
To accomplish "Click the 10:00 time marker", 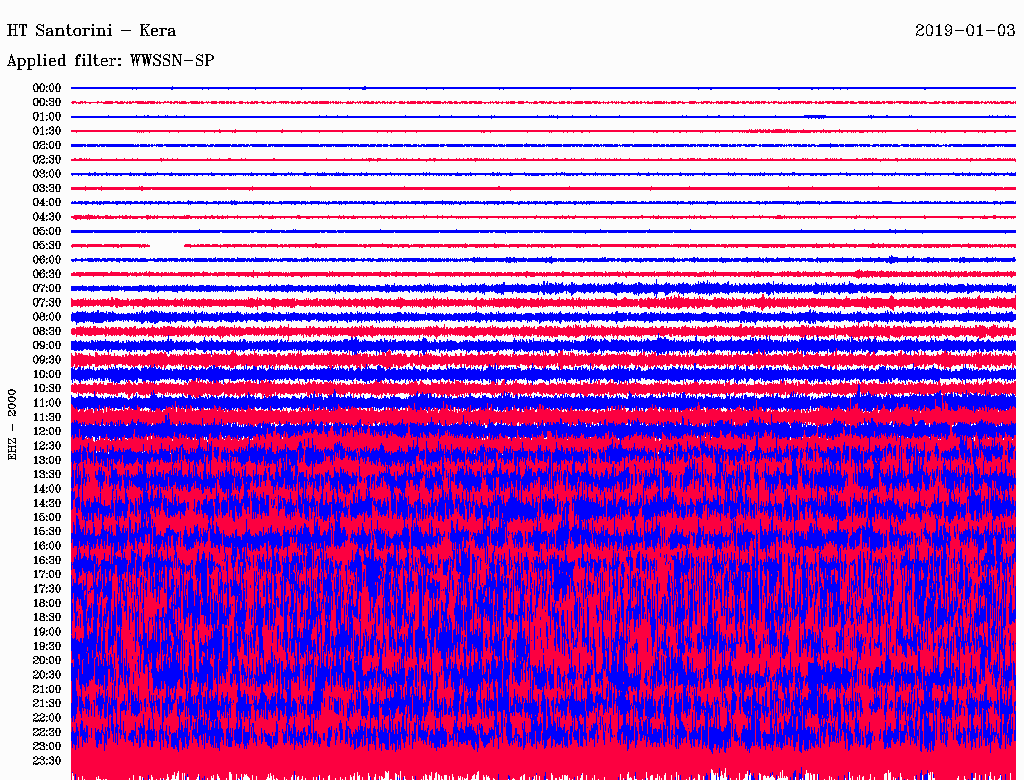I will point(47,375).
